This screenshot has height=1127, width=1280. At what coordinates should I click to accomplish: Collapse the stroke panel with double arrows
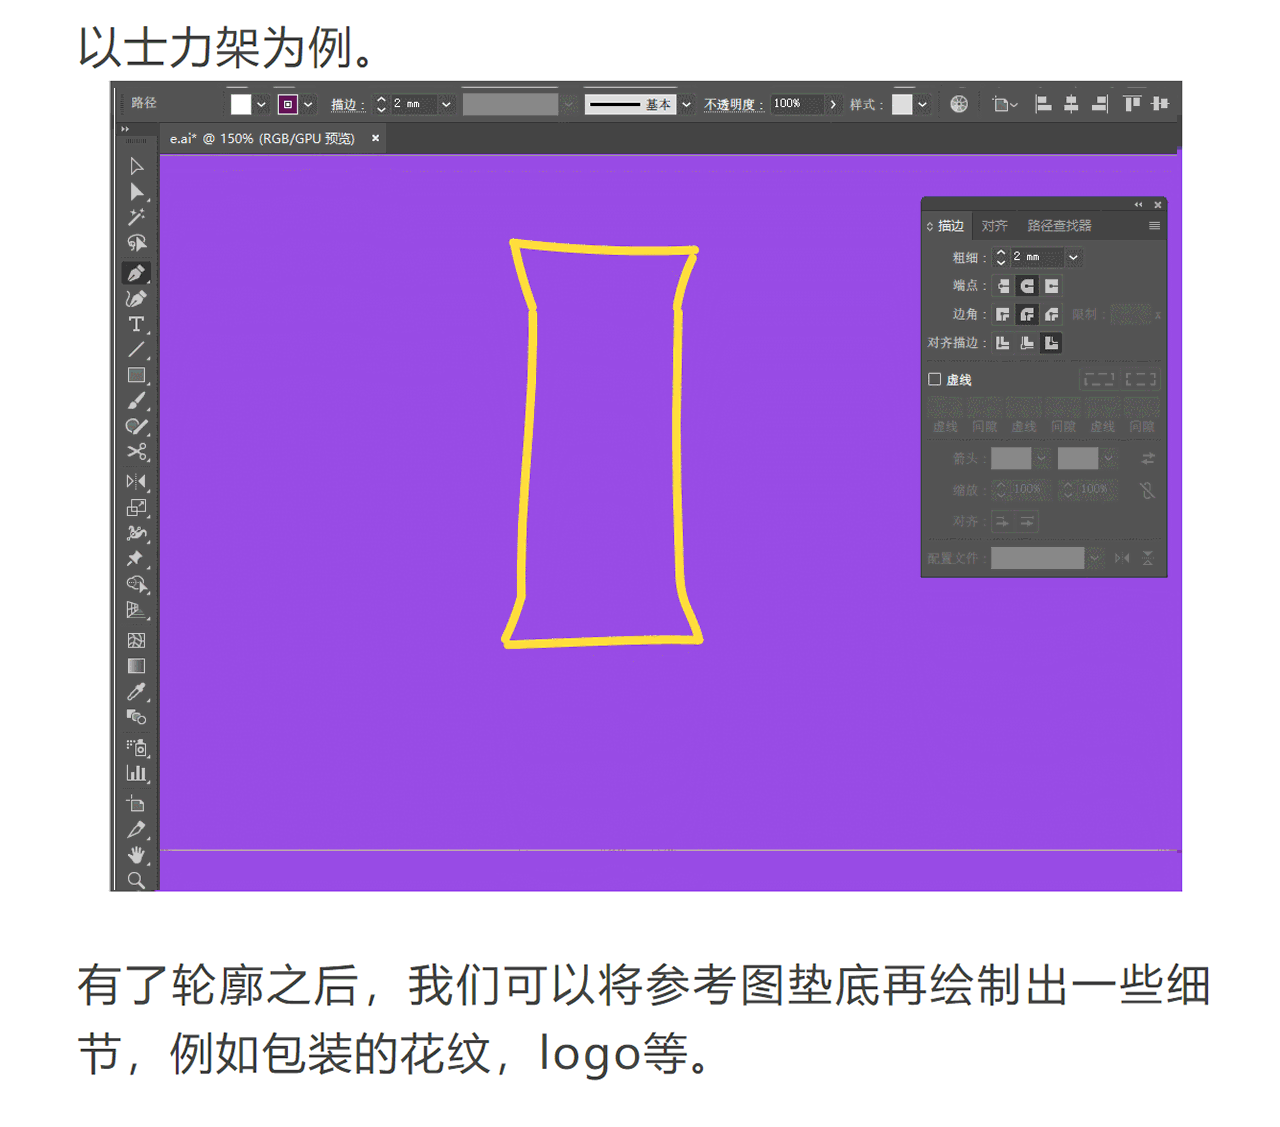point(1138,205)
